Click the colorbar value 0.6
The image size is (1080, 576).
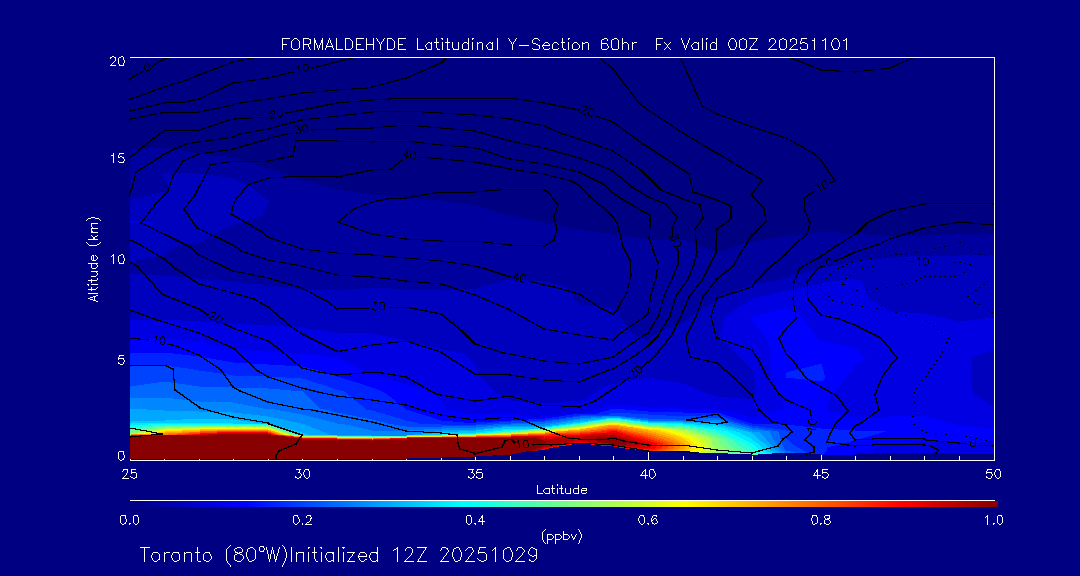648,520
